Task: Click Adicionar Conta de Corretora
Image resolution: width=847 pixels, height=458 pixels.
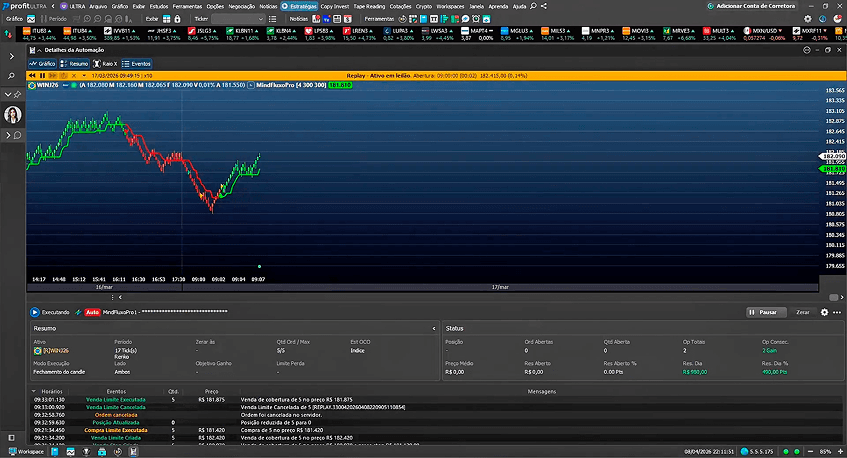Action: (751, 6)
